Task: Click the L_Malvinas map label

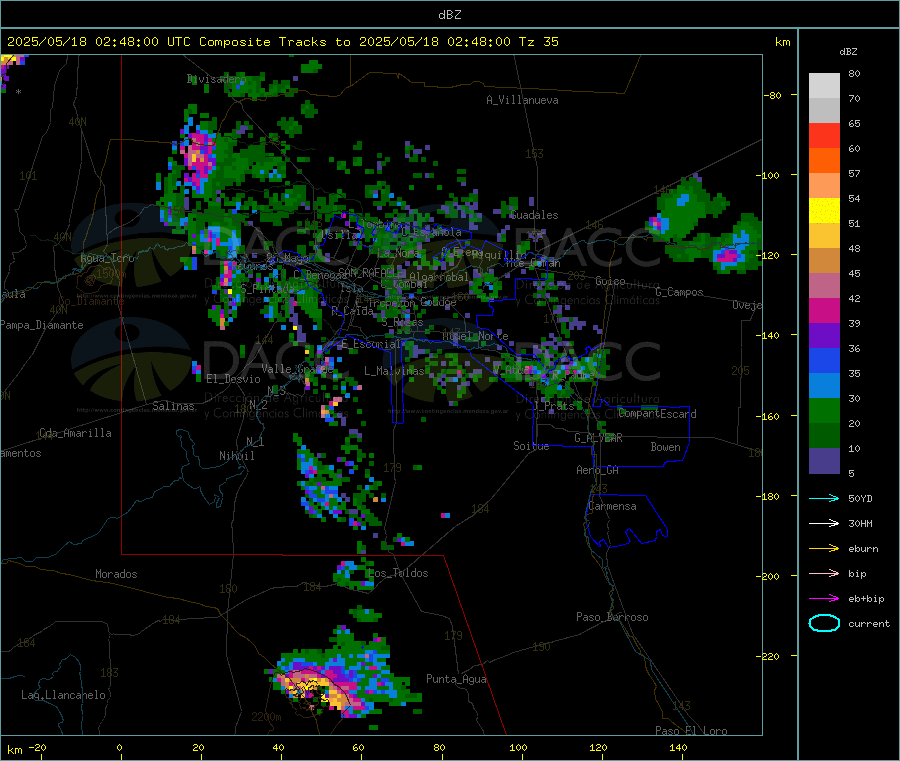Action: coord(394,371)
